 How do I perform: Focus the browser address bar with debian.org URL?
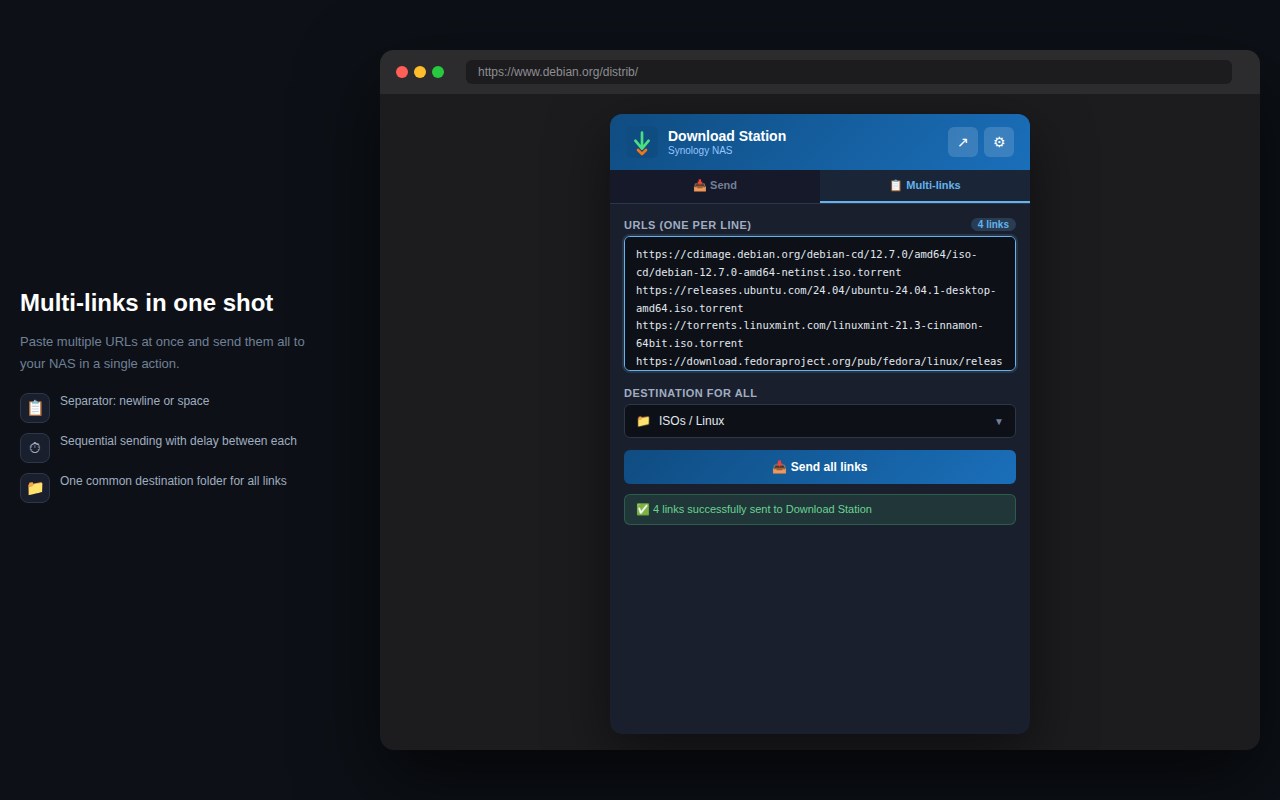[849, 72]
